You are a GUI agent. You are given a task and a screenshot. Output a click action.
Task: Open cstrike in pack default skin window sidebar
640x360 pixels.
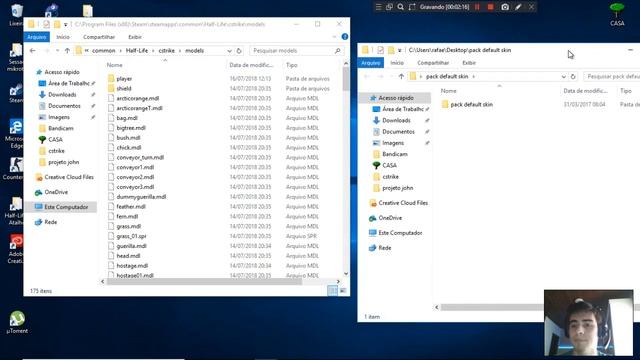tap(390, 177)
